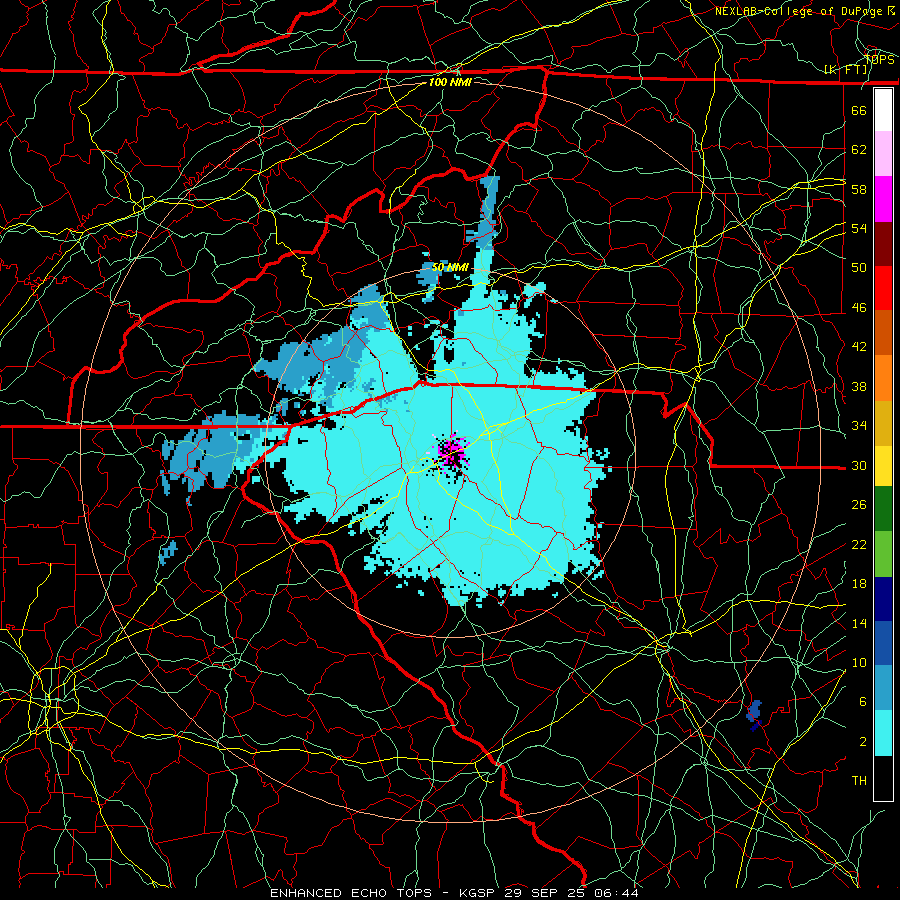This screenshot has height=900, width=900.
Task: Click the '6' legend value
Action: pos(863,702)
